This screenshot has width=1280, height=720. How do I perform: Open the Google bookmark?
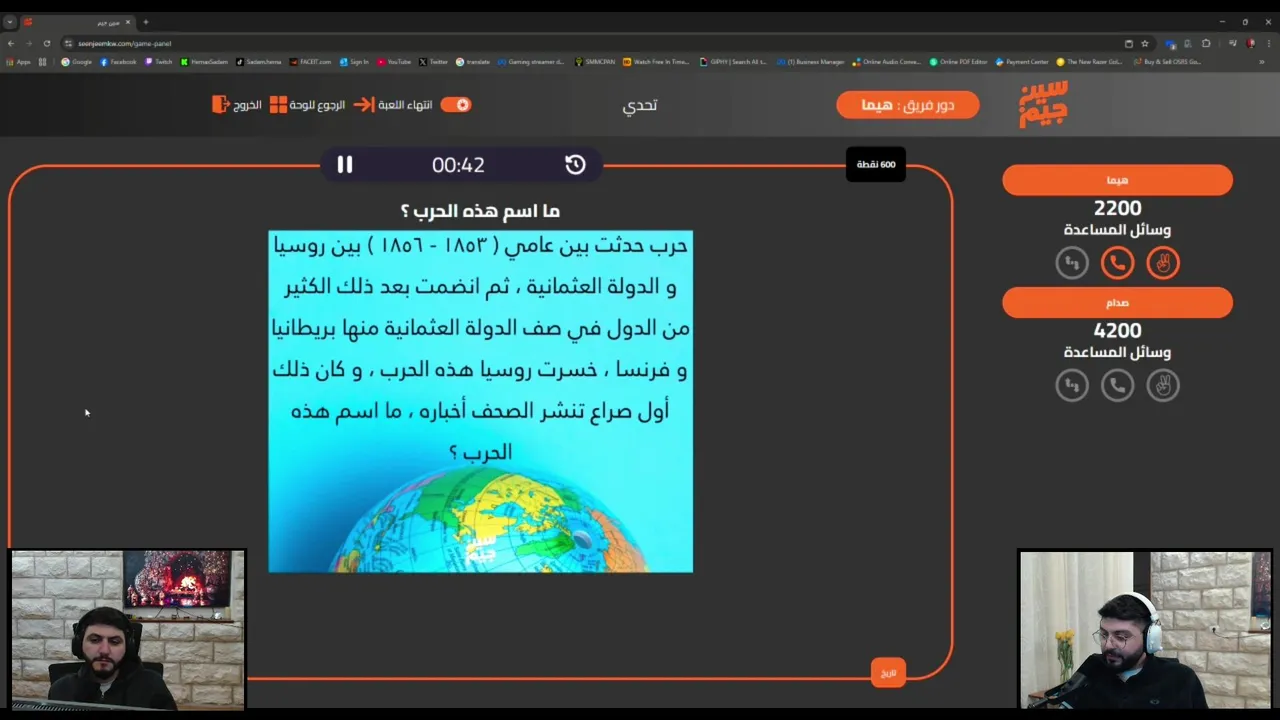pyautogui.click(x=77, y=62)
